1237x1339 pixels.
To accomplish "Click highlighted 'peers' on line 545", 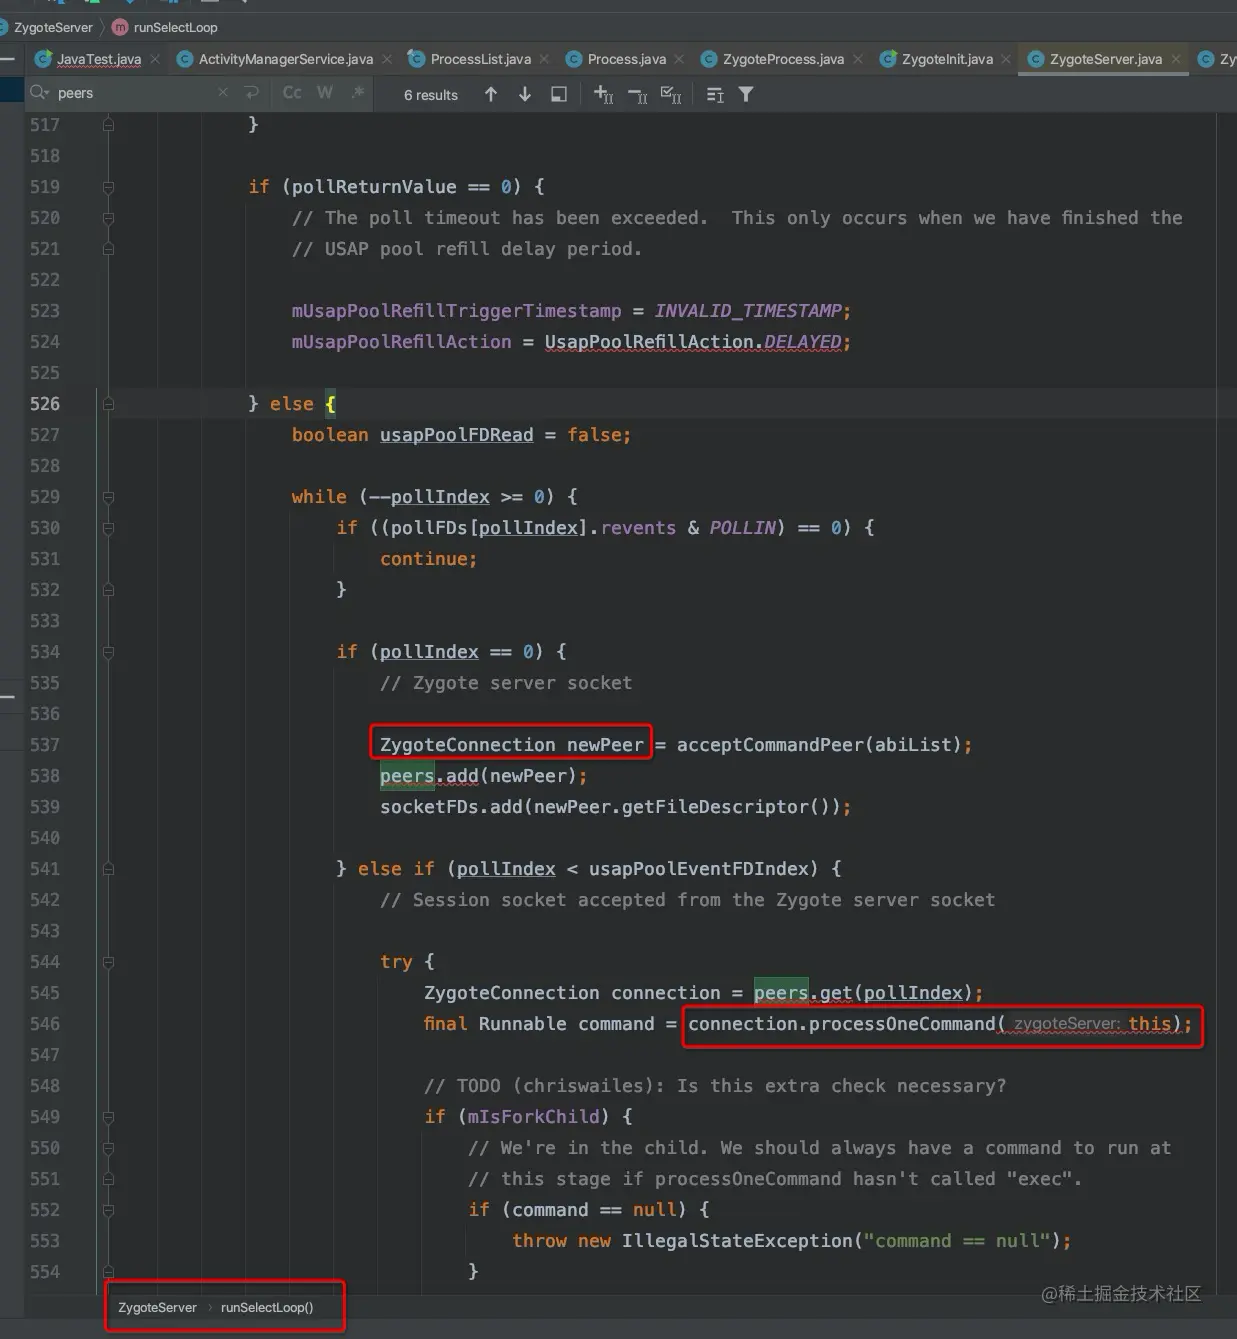I will tap(781, 993).
